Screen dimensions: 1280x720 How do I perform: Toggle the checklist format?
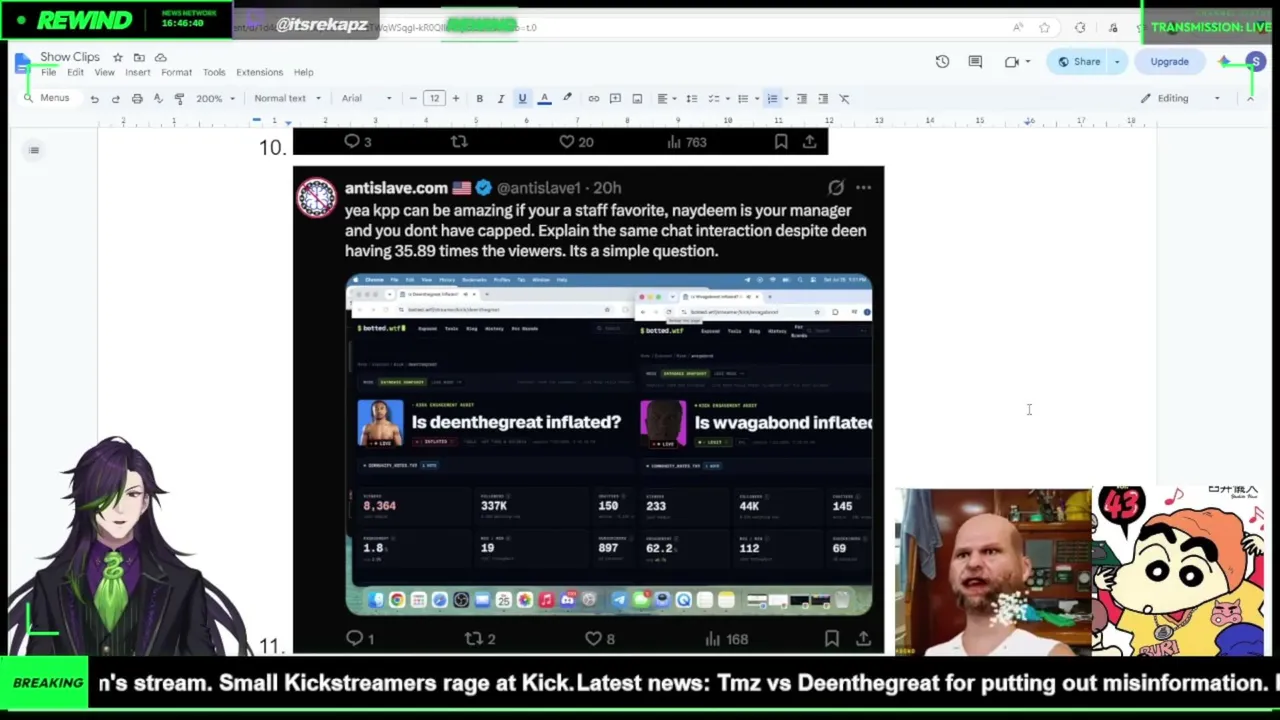point(716,99)
